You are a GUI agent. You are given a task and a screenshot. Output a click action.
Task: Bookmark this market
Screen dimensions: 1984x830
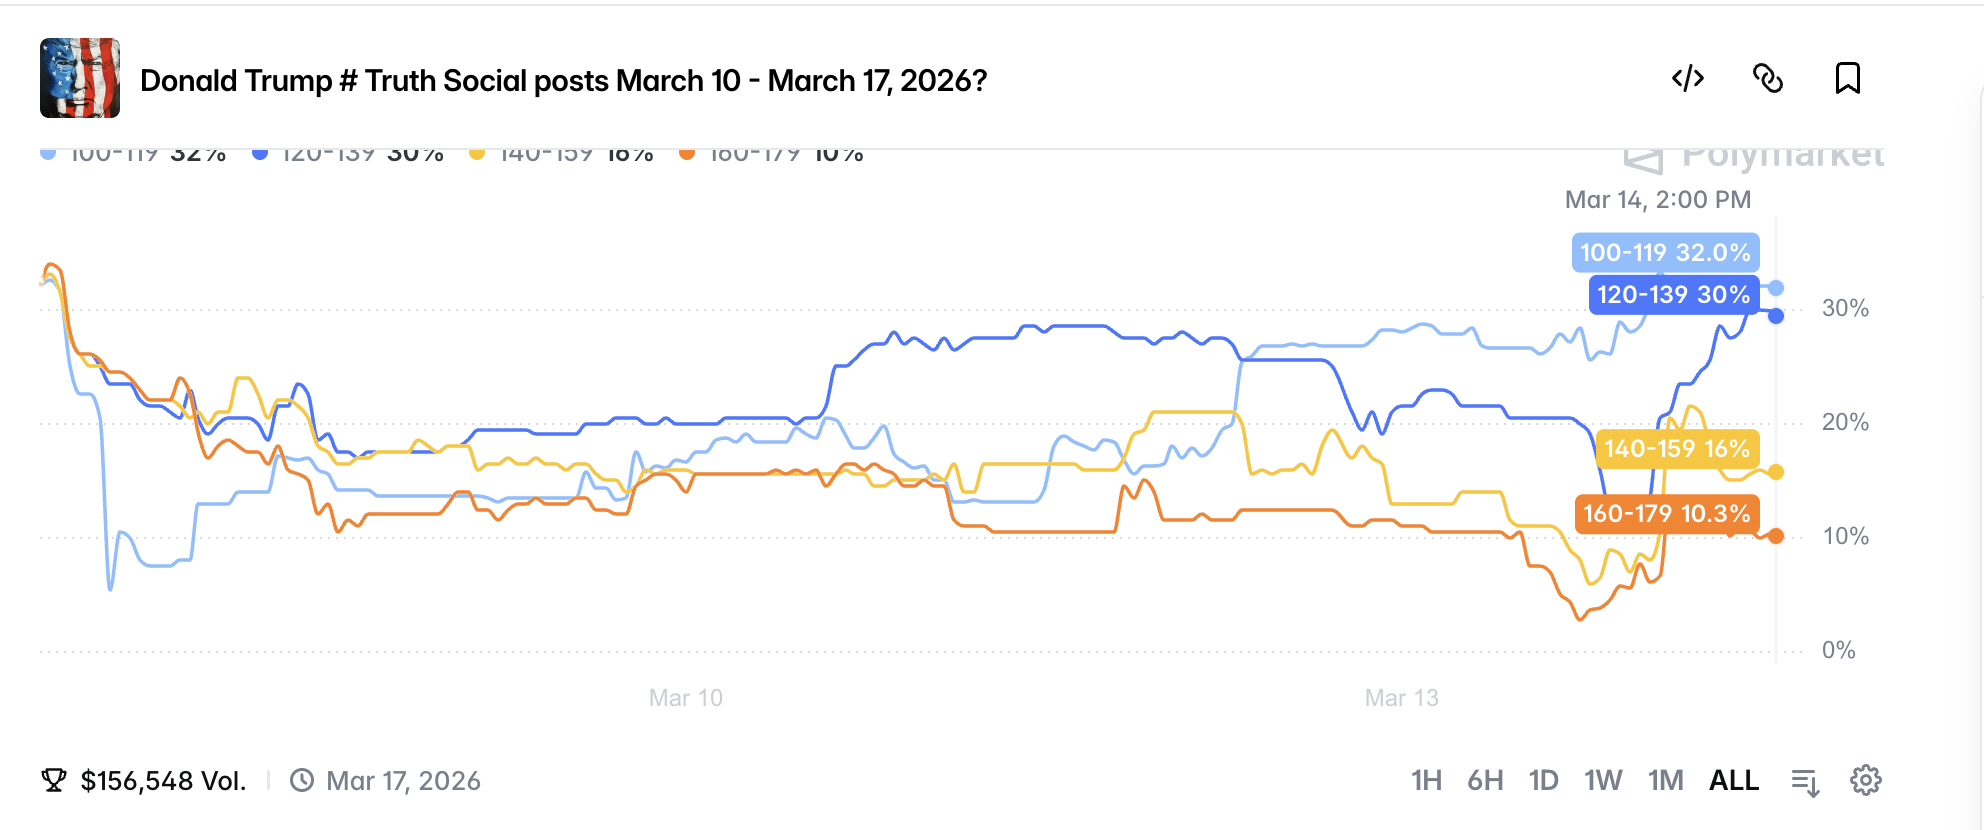click(1847, 78)
